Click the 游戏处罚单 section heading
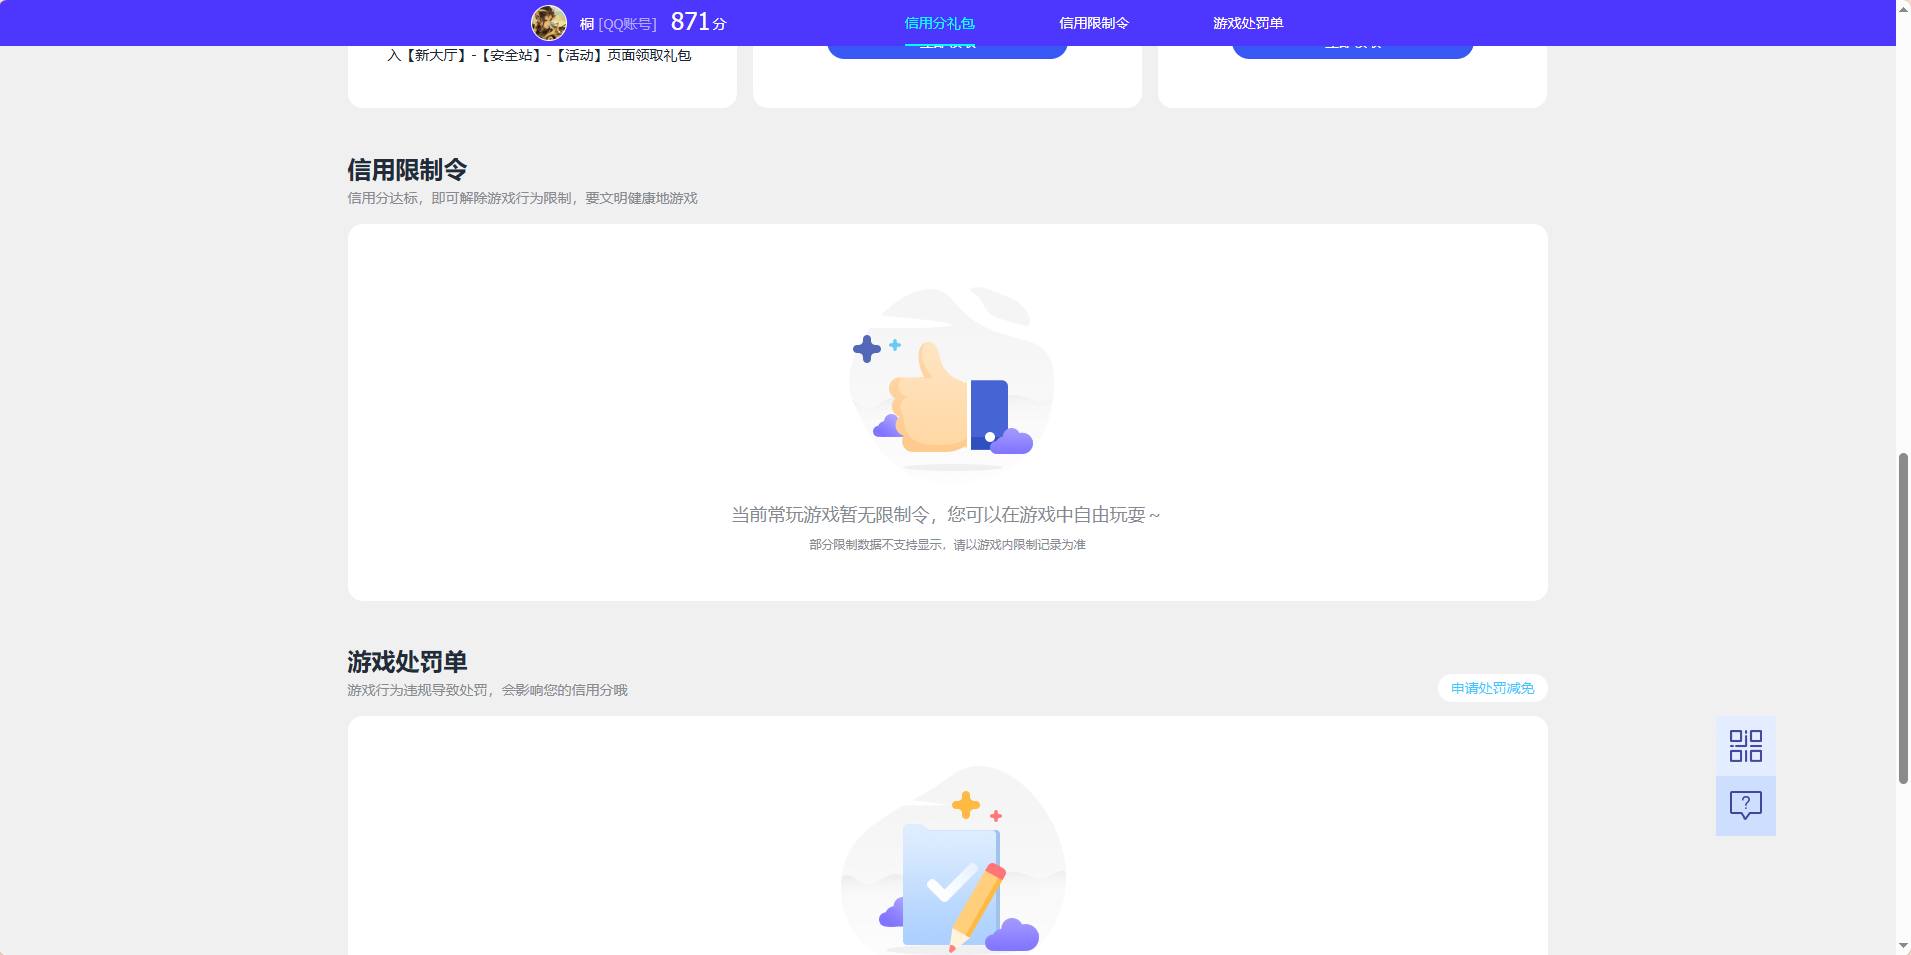 [x=407, y=662]
